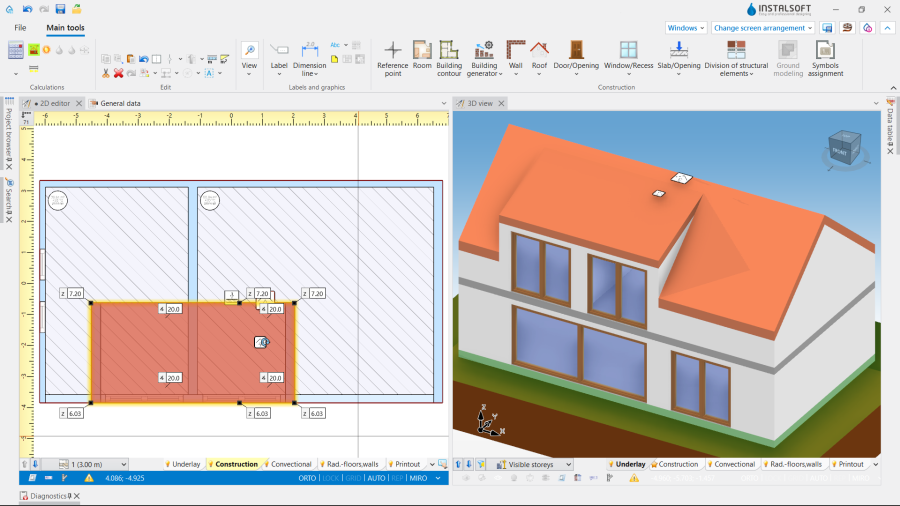This screenshot has width=900, height=506.
Task: Open the File menu
Action: point(20,28)
